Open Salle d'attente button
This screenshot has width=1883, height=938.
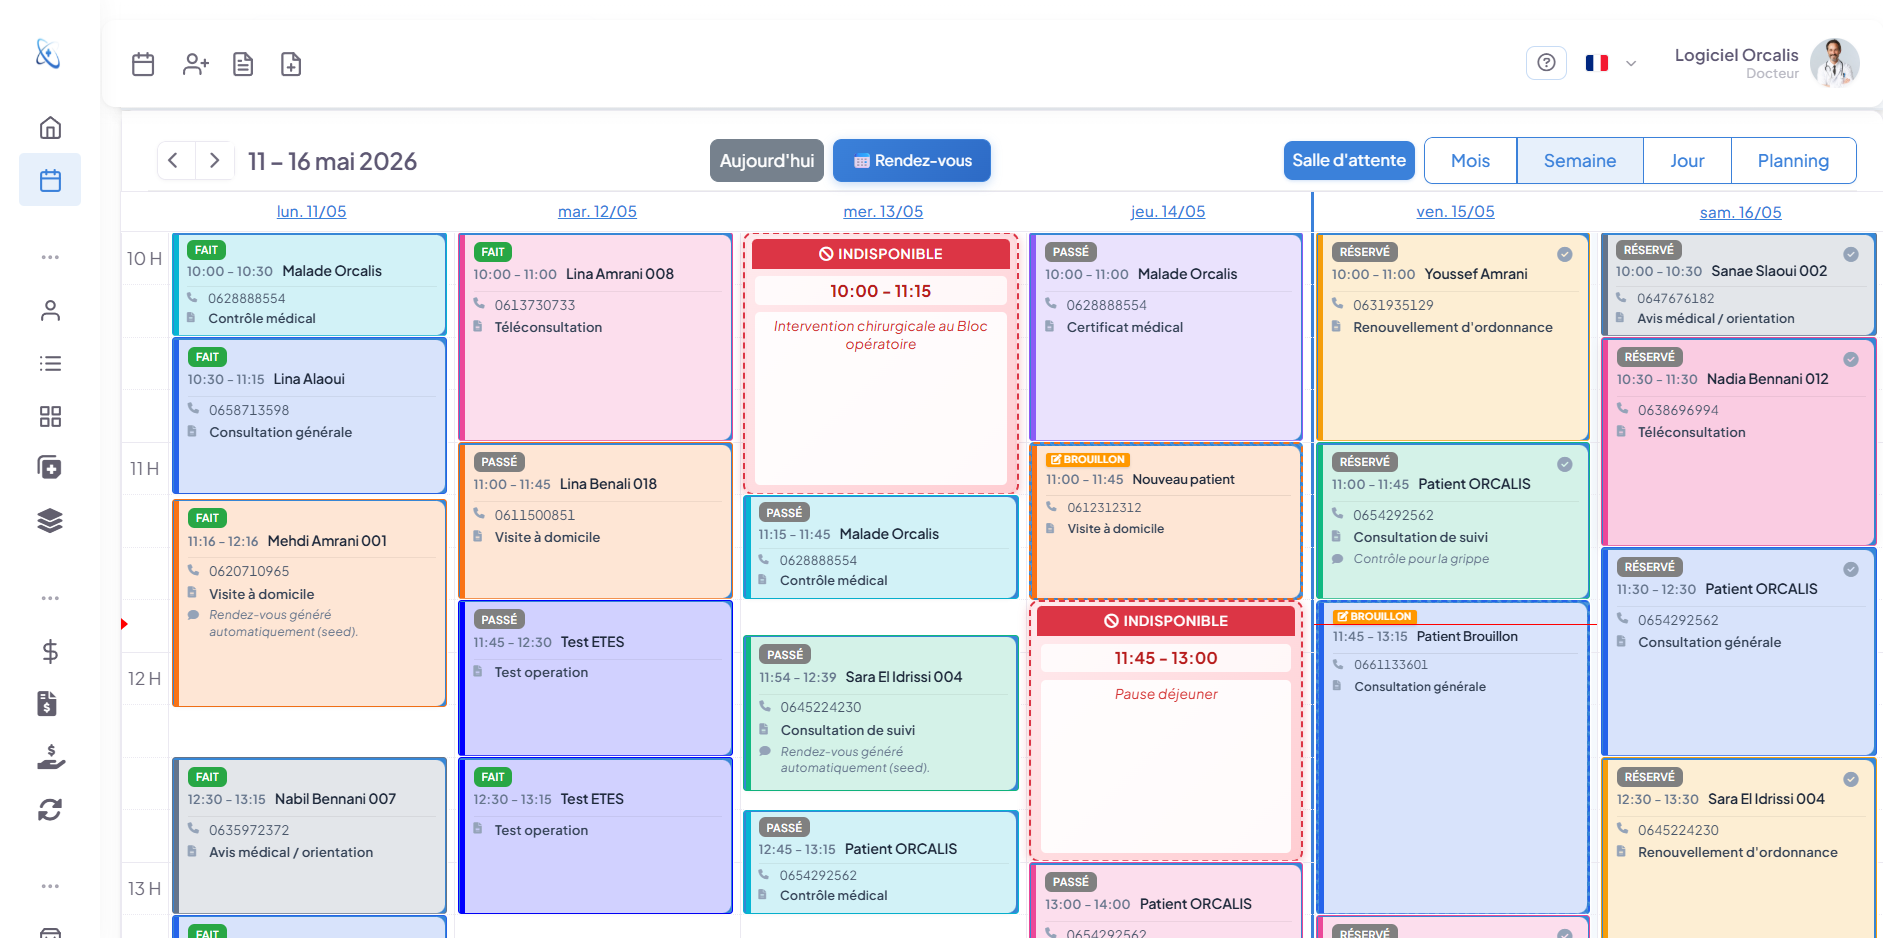(1349, 160)
